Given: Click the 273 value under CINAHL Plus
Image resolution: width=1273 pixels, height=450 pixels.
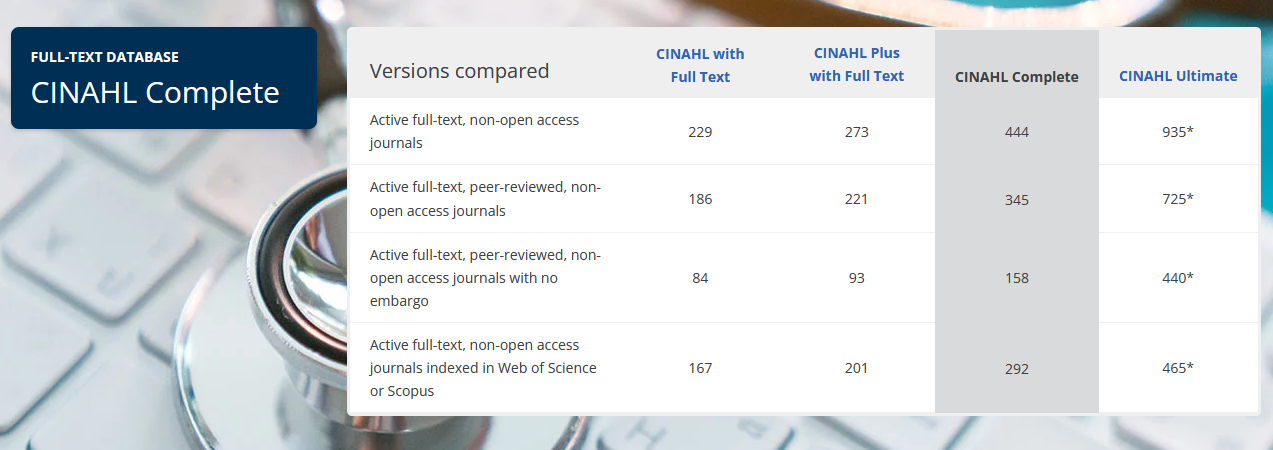Looking at the screenshot, I should click(856, 132).
